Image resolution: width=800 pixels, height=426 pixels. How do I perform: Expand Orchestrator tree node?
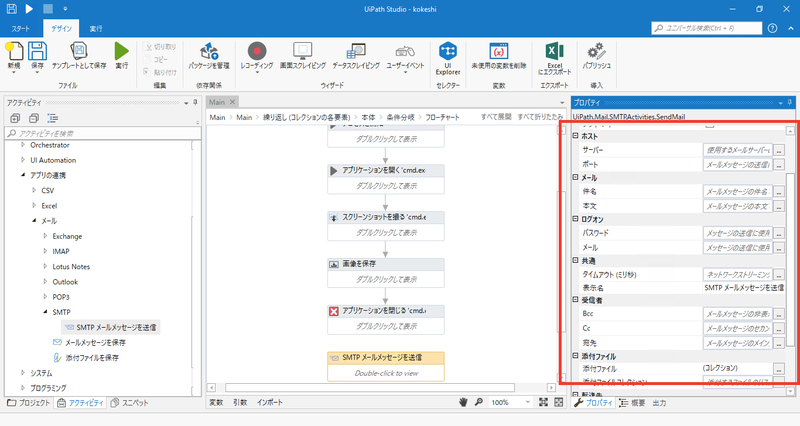22,145
